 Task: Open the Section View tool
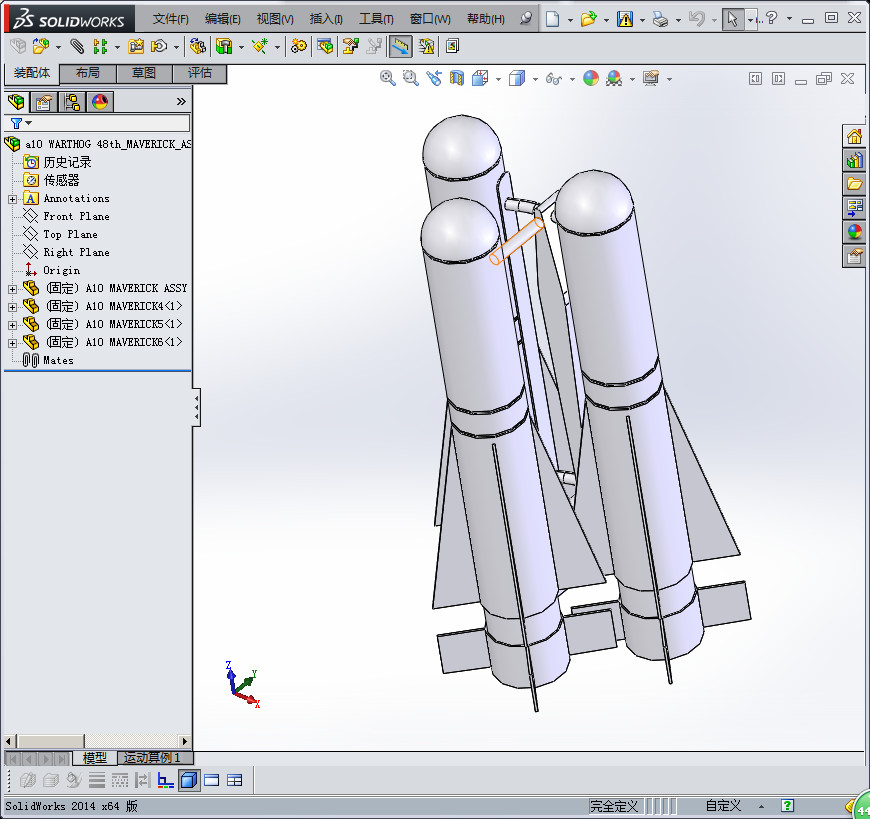click(457, 78)
